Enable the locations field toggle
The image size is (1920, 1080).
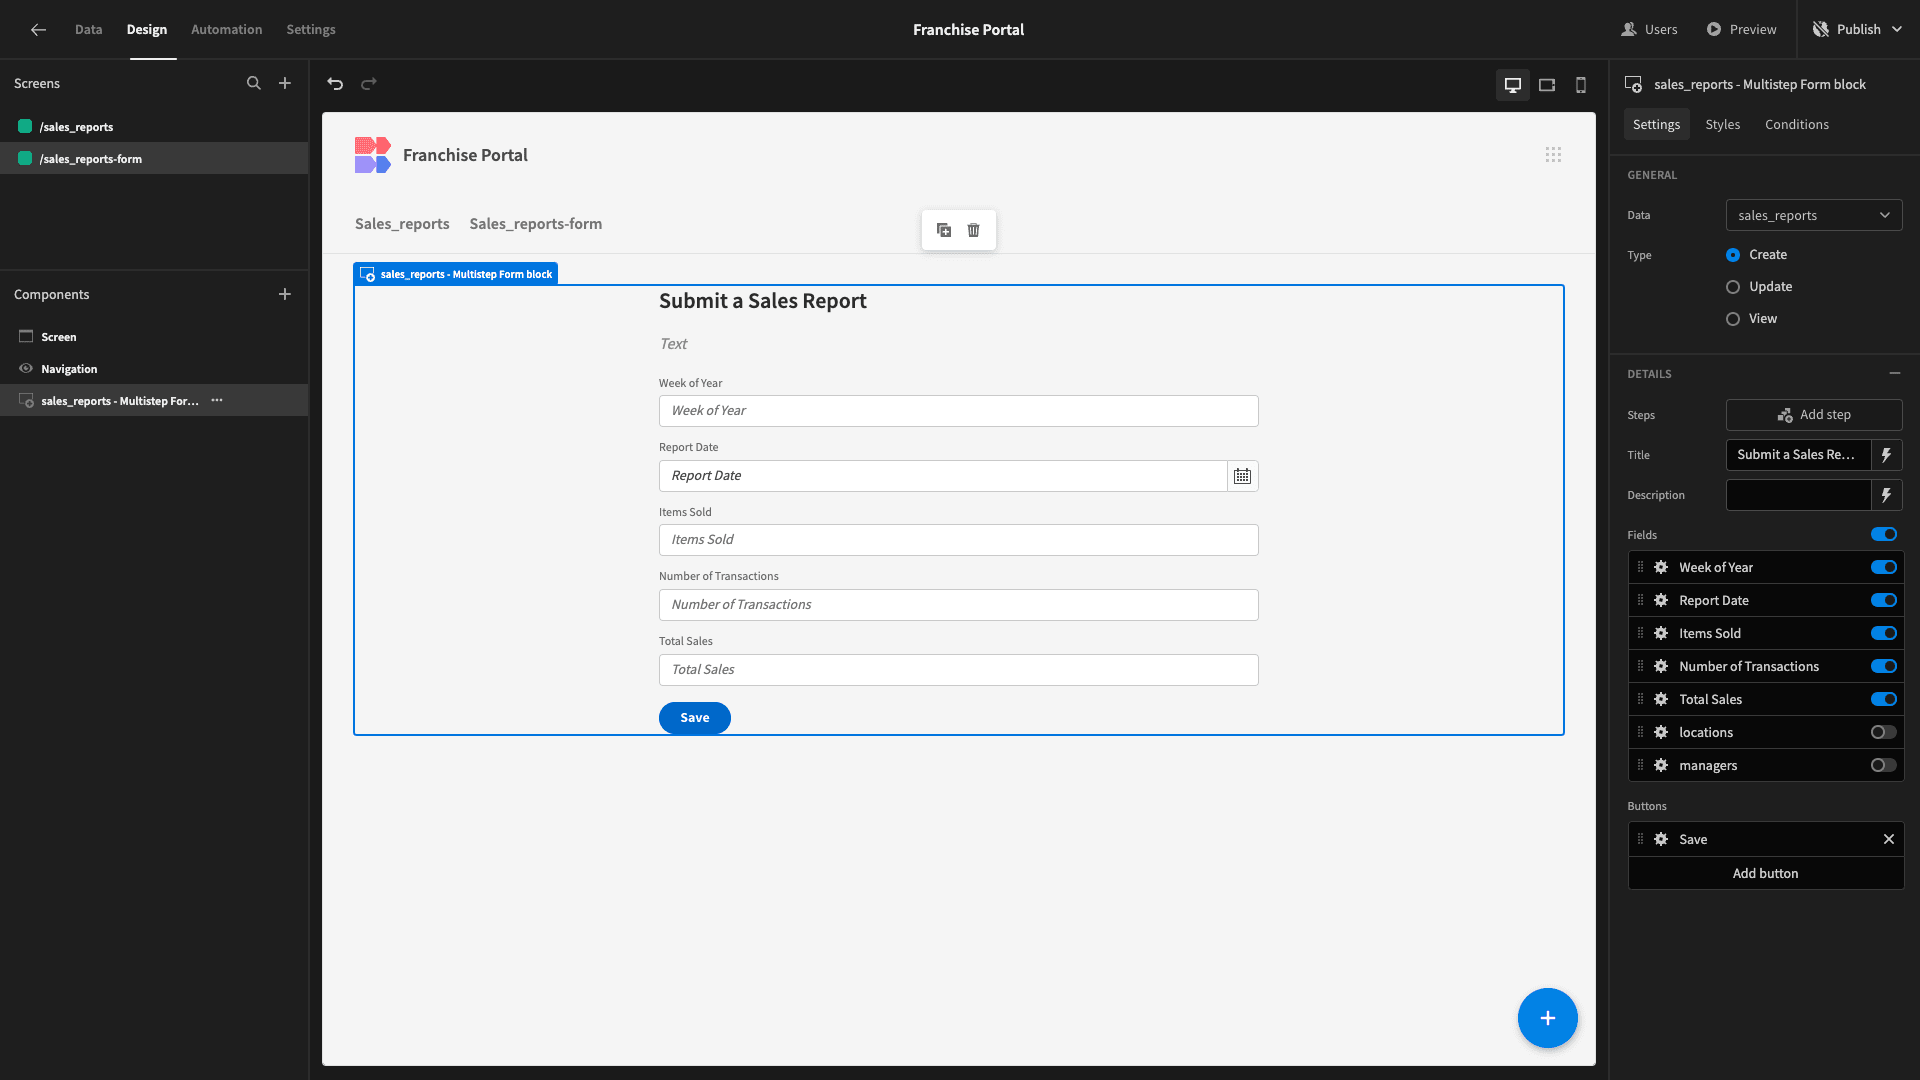1884,732
